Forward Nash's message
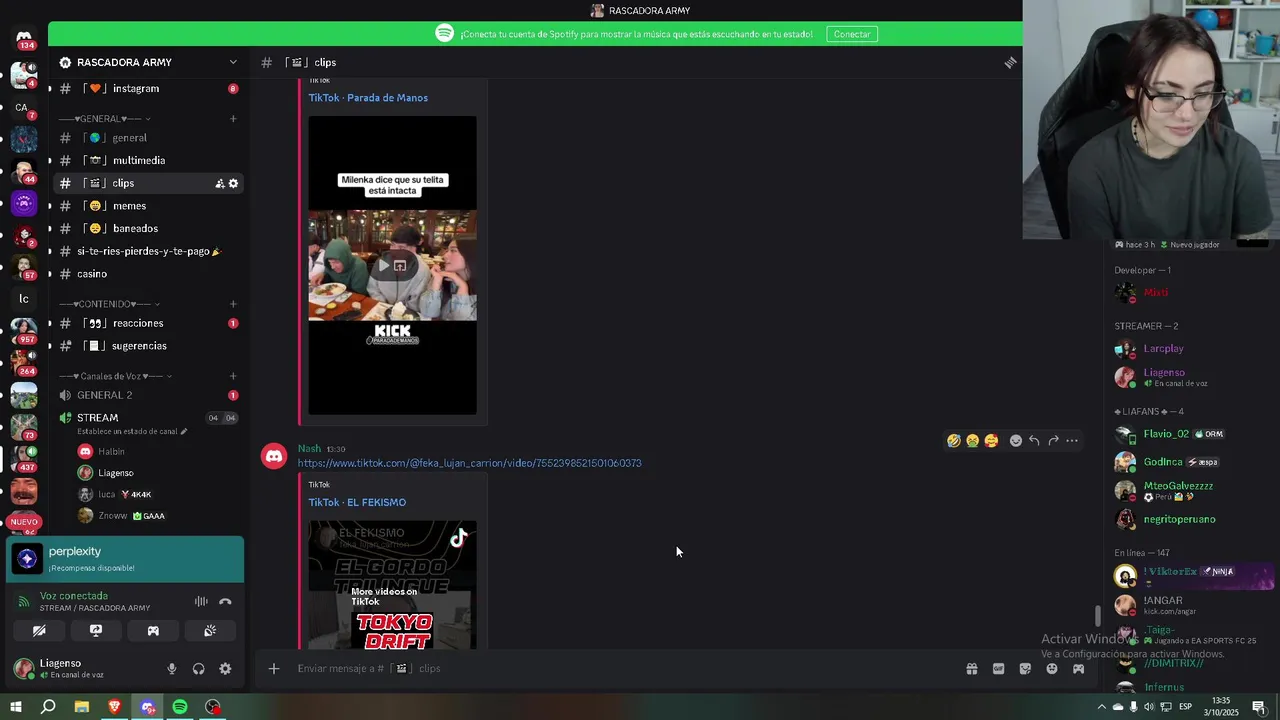 [x=1053, y=441]
